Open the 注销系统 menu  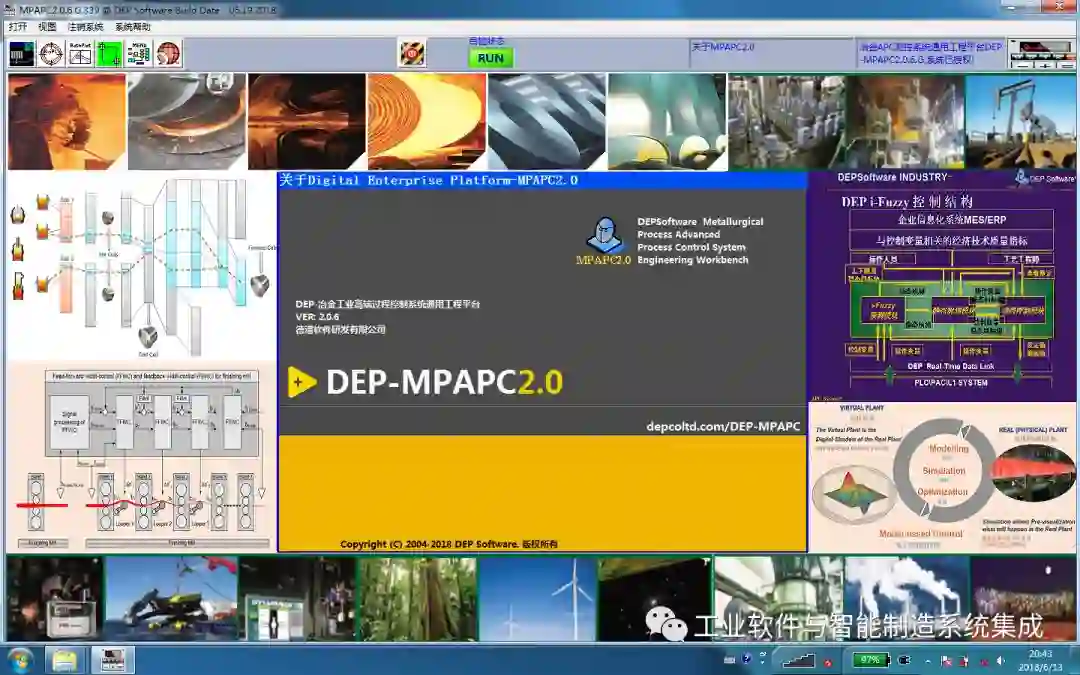point(85,27)
